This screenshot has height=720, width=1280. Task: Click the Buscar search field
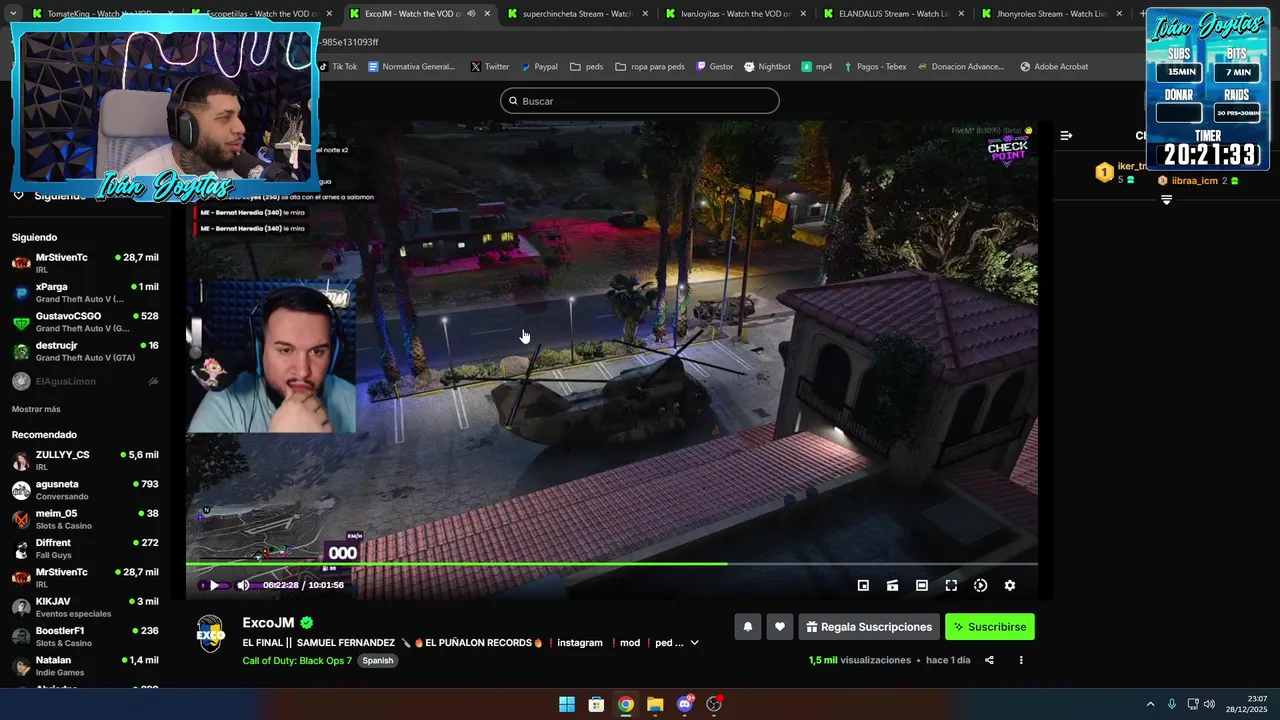pos(640,101)
